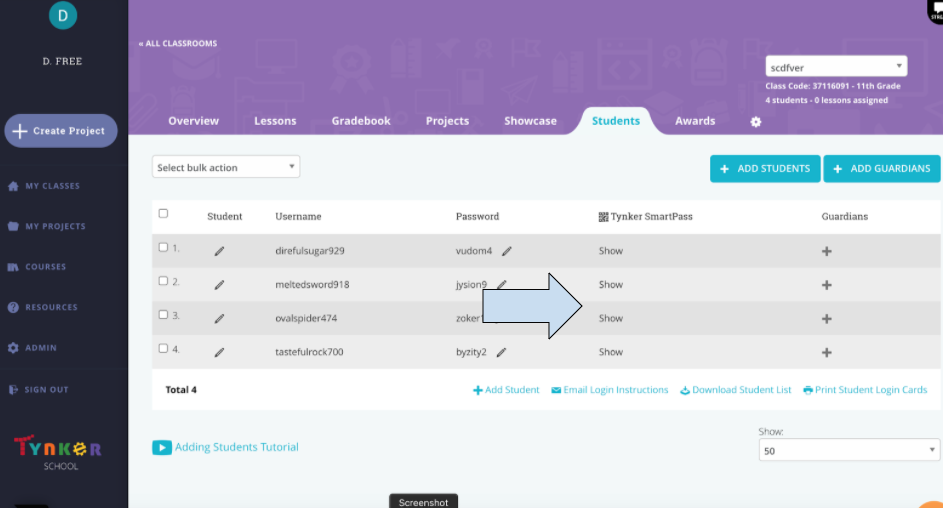Switch to the Projects tab

[x=447, y=121]
